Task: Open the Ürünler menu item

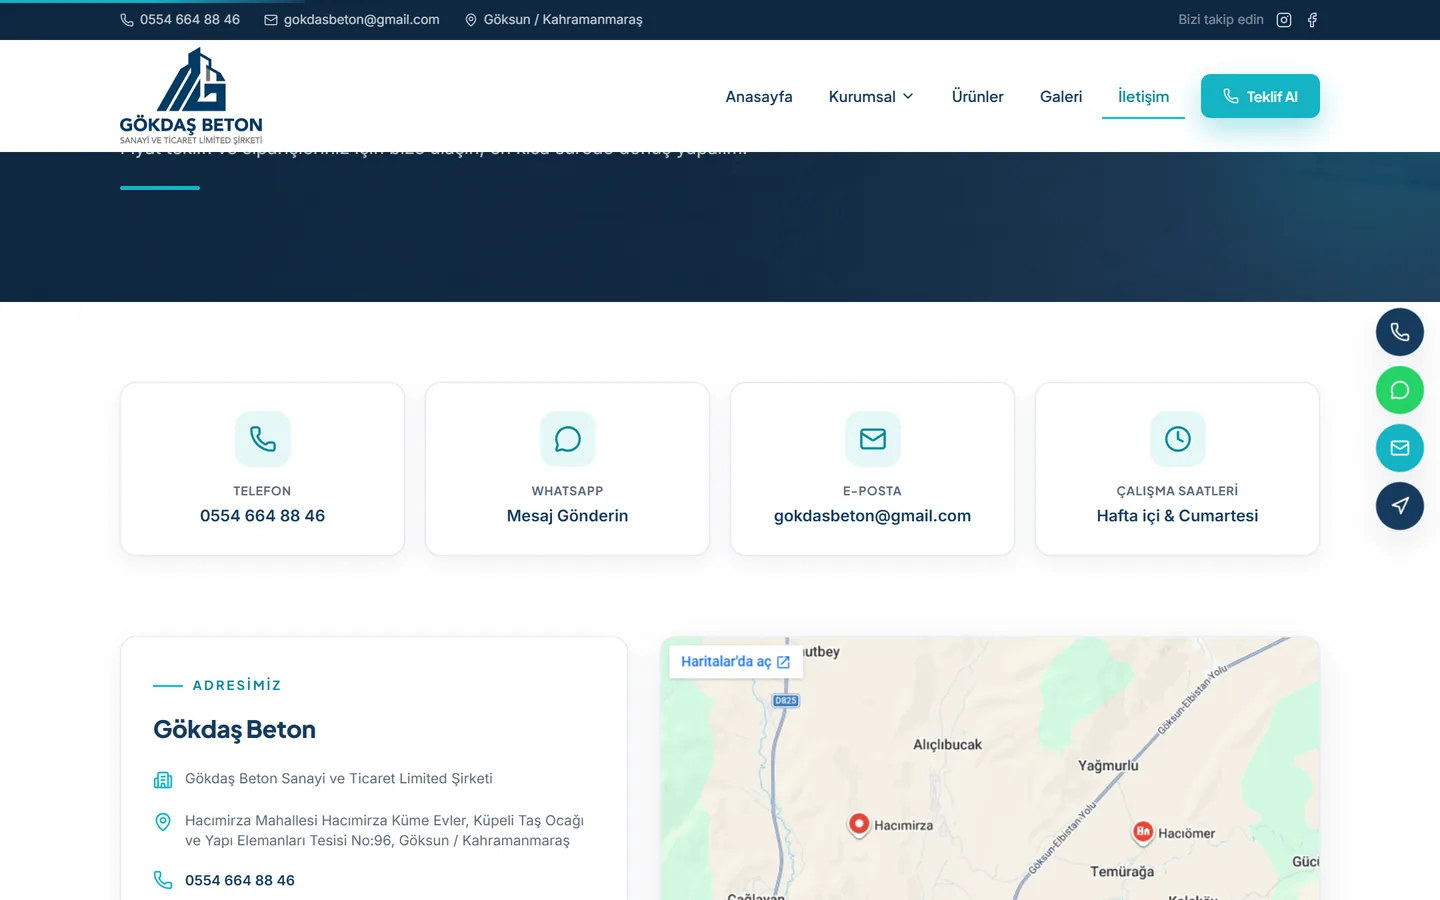Action: [x=978, y=96]
